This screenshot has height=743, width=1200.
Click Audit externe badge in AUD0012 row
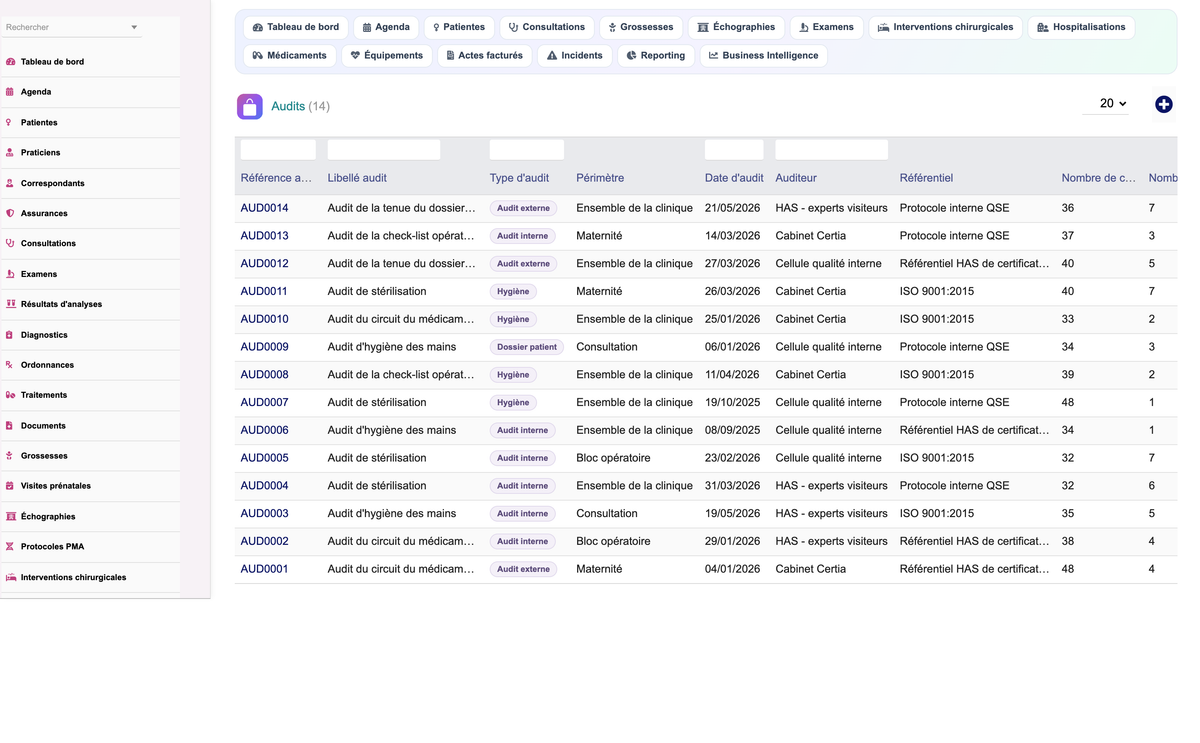[523, 264]
